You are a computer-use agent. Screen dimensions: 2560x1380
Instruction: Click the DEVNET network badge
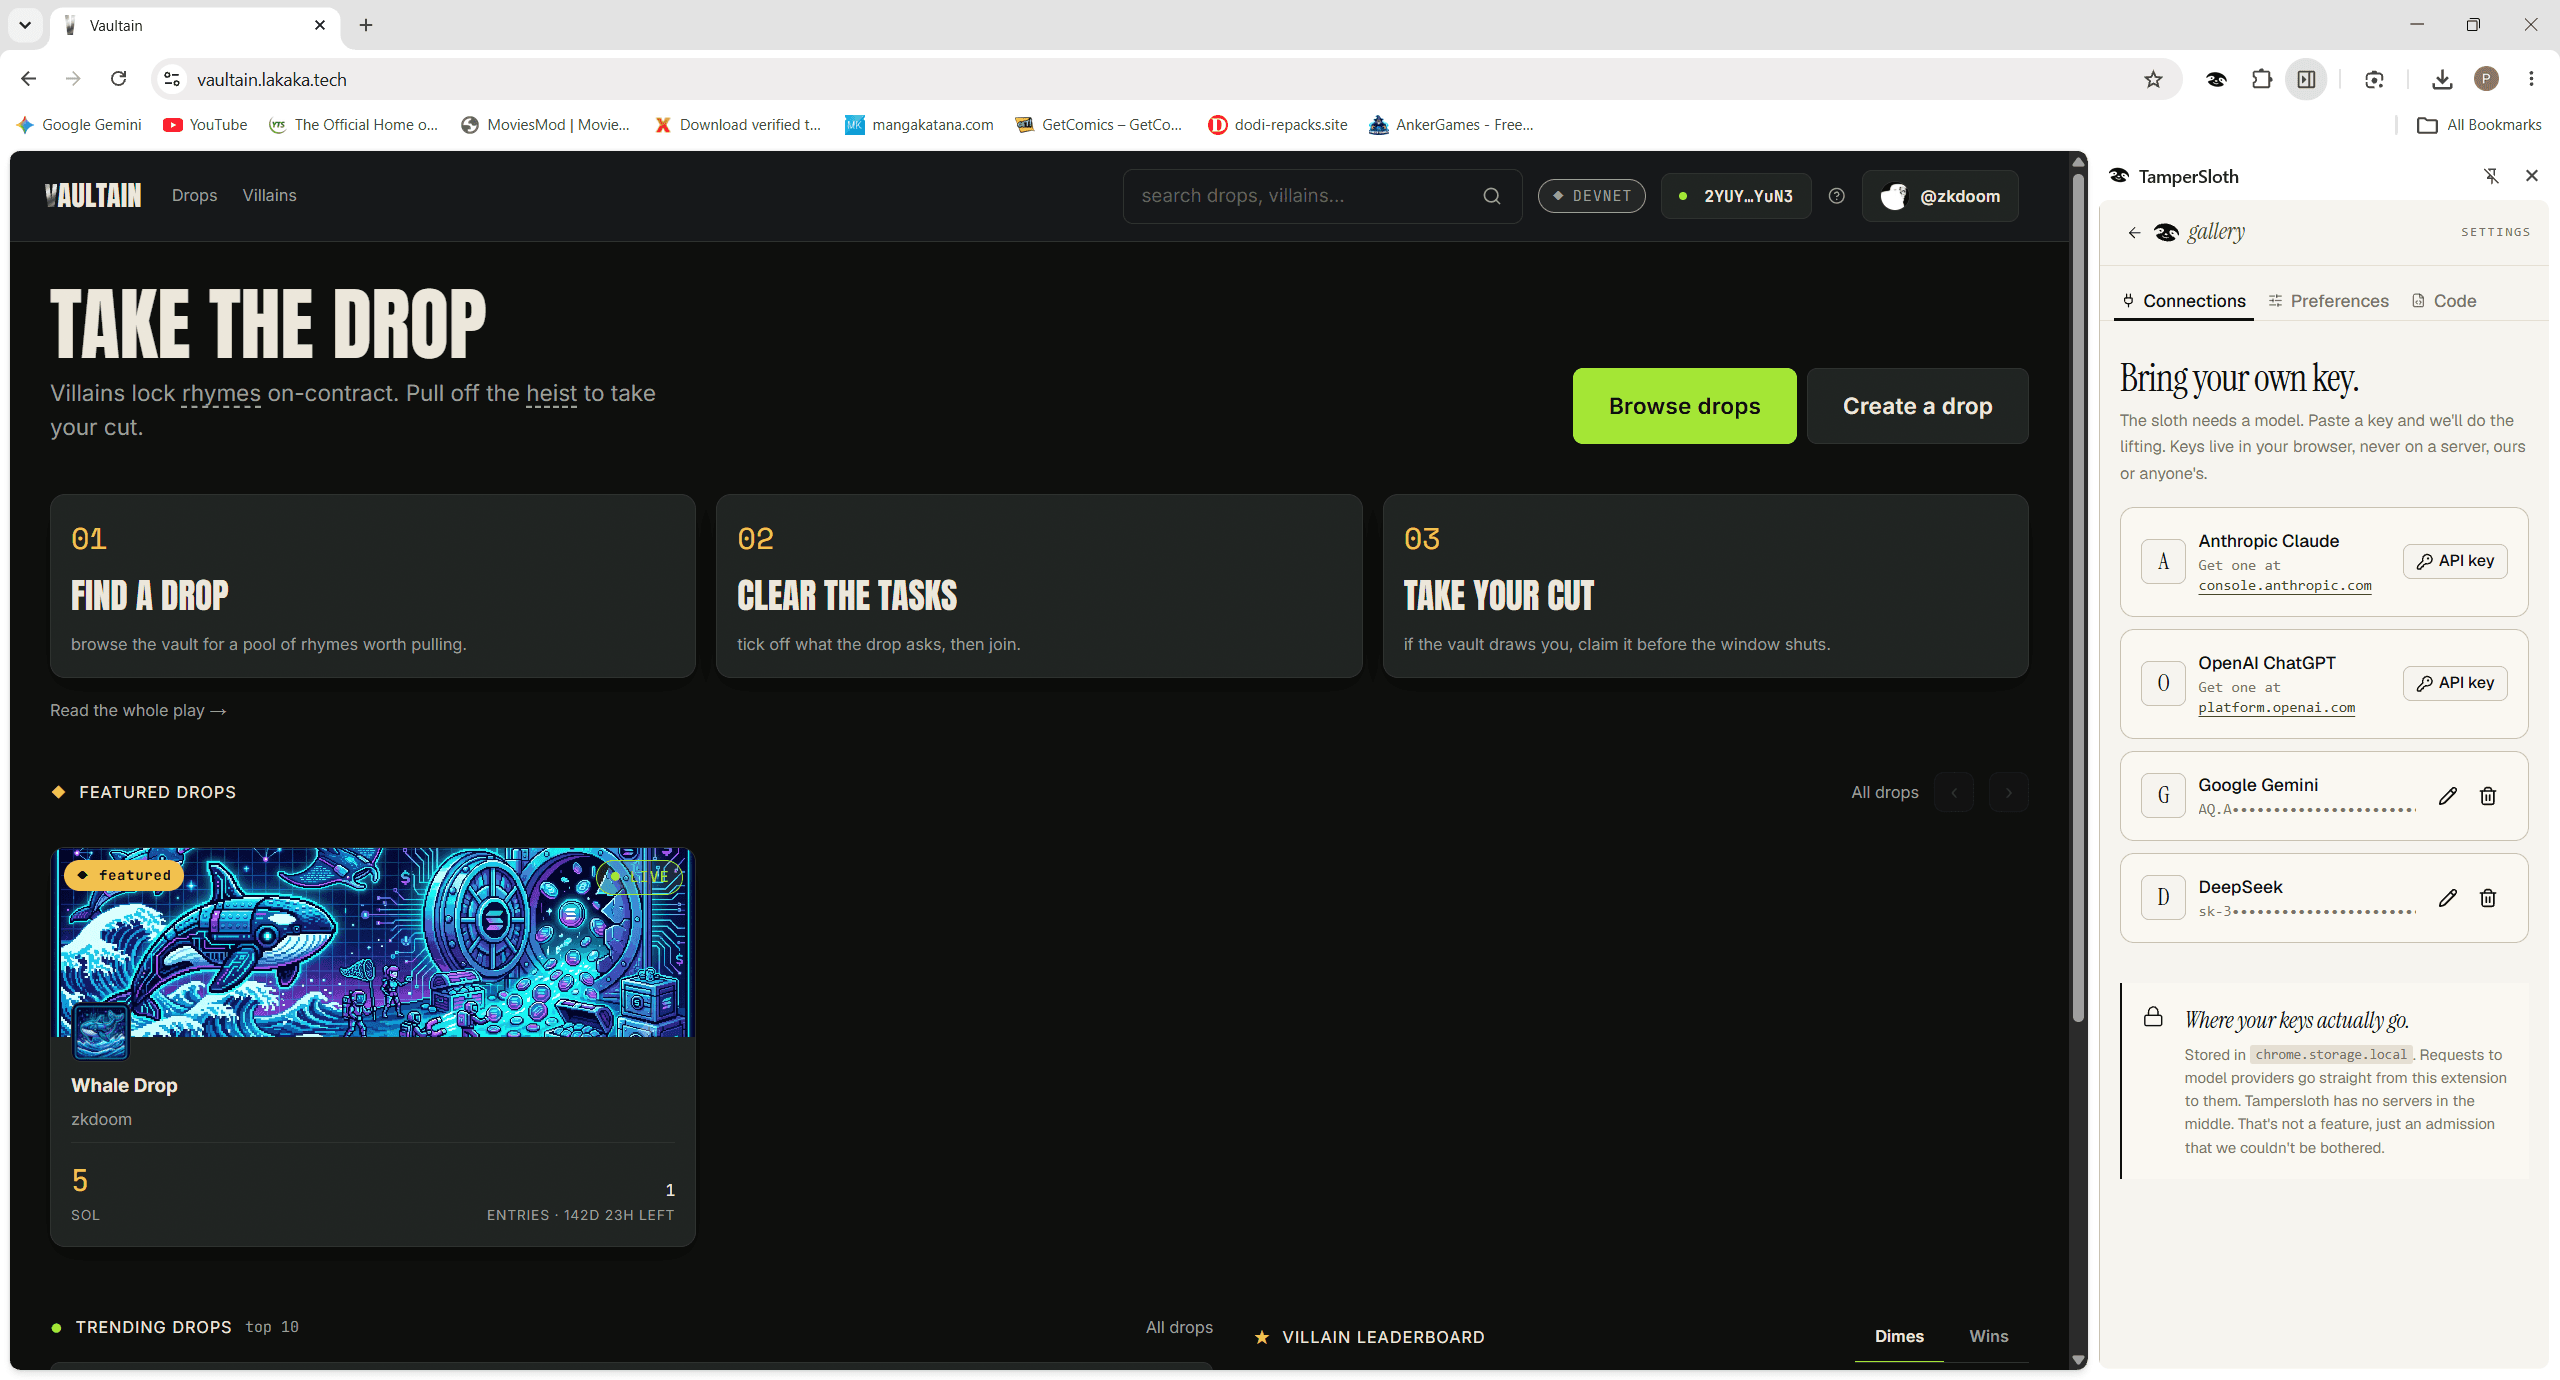coord(1591,196)
